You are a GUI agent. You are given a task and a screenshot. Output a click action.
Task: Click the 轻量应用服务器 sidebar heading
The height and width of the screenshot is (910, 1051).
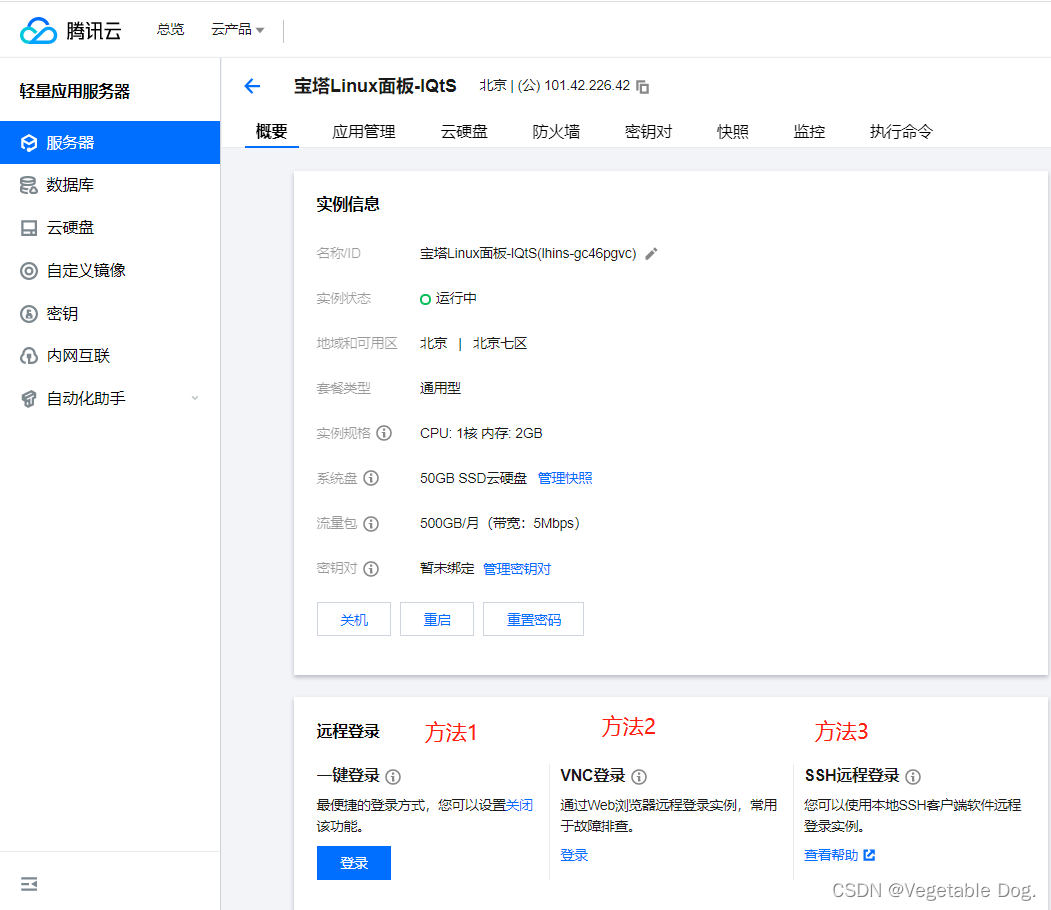pyautogui.click(x=74, y=91)
